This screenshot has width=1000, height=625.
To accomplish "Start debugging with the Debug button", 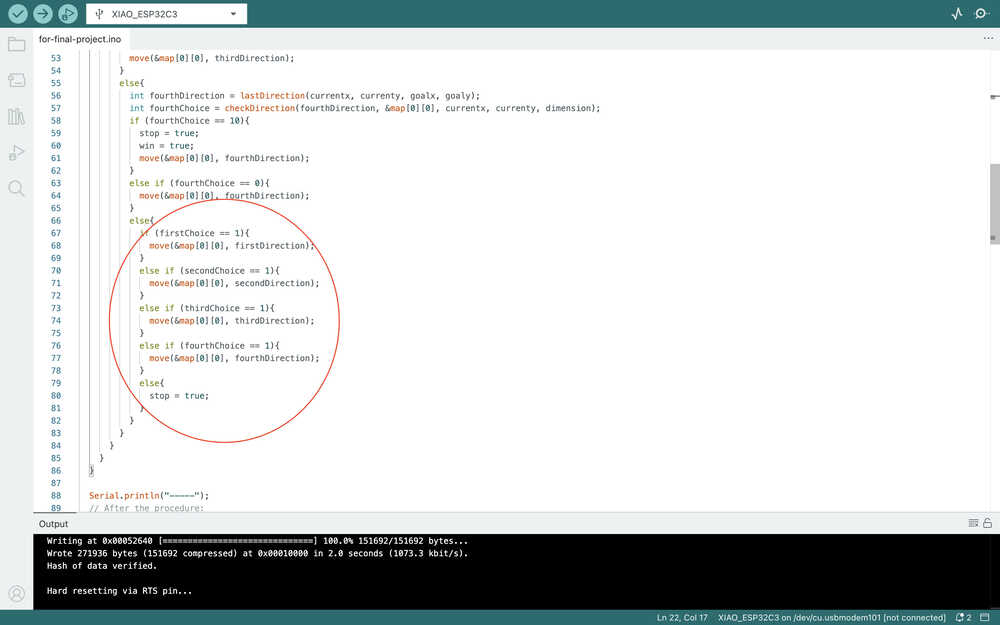I will (68, 13).
